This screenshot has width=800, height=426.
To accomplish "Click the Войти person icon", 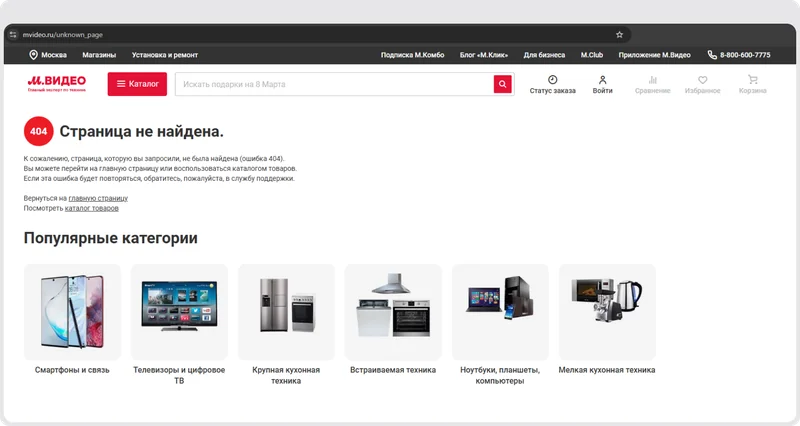I will (x=603, y=80).
